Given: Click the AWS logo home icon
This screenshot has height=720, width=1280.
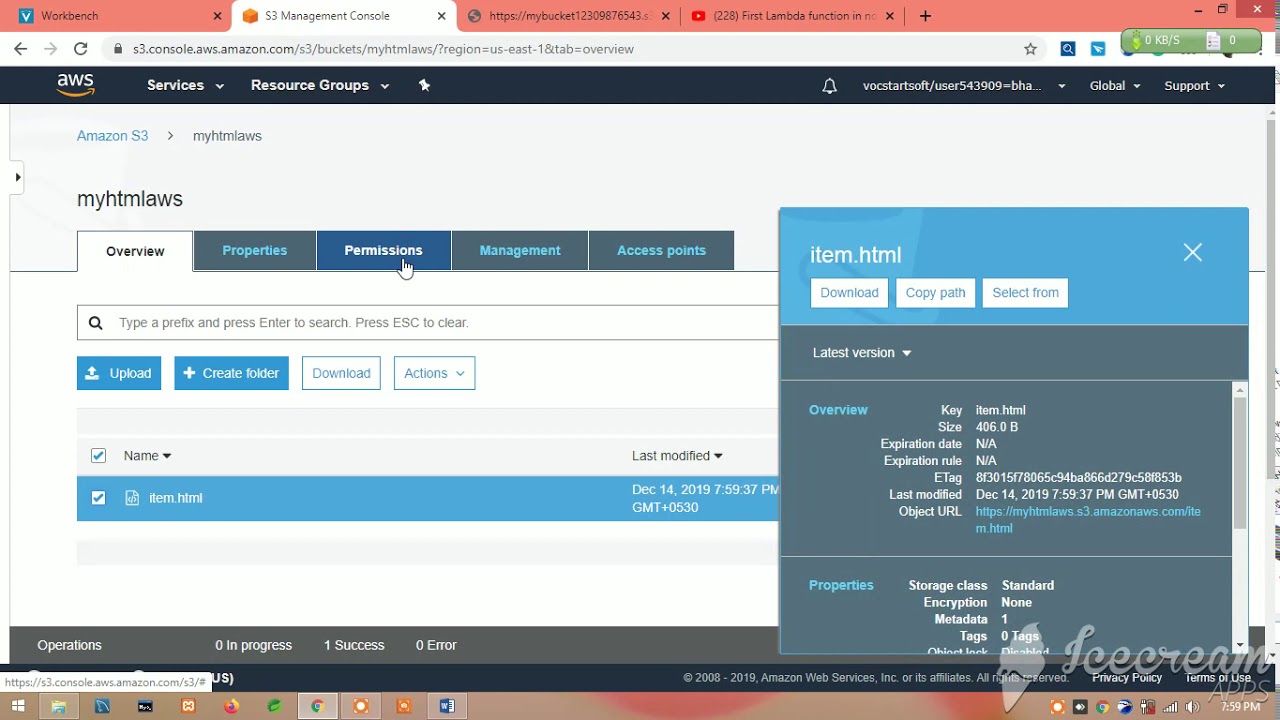Looking at the screenshot, I should click(x=76, y=85).
